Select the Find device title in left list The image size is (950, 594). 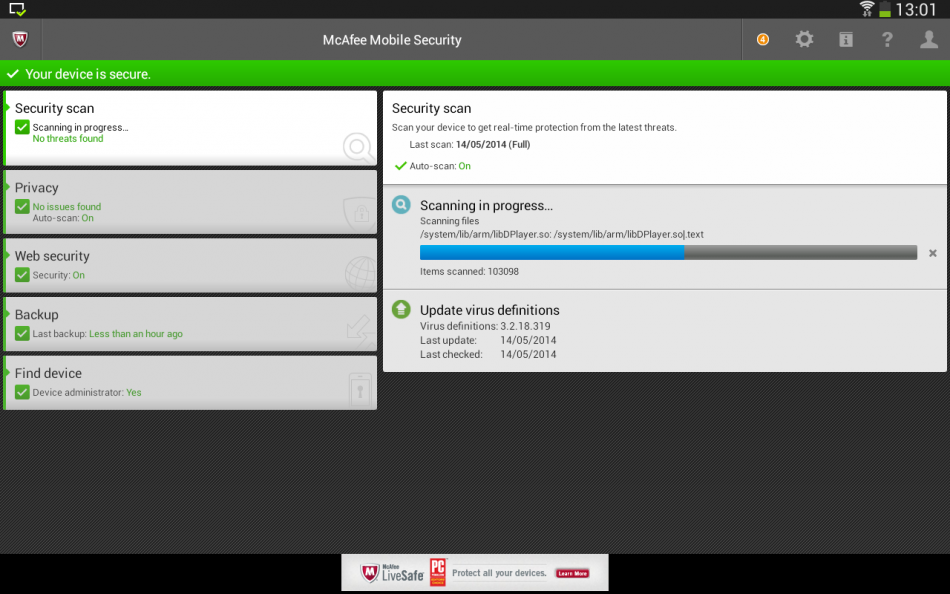48,373
